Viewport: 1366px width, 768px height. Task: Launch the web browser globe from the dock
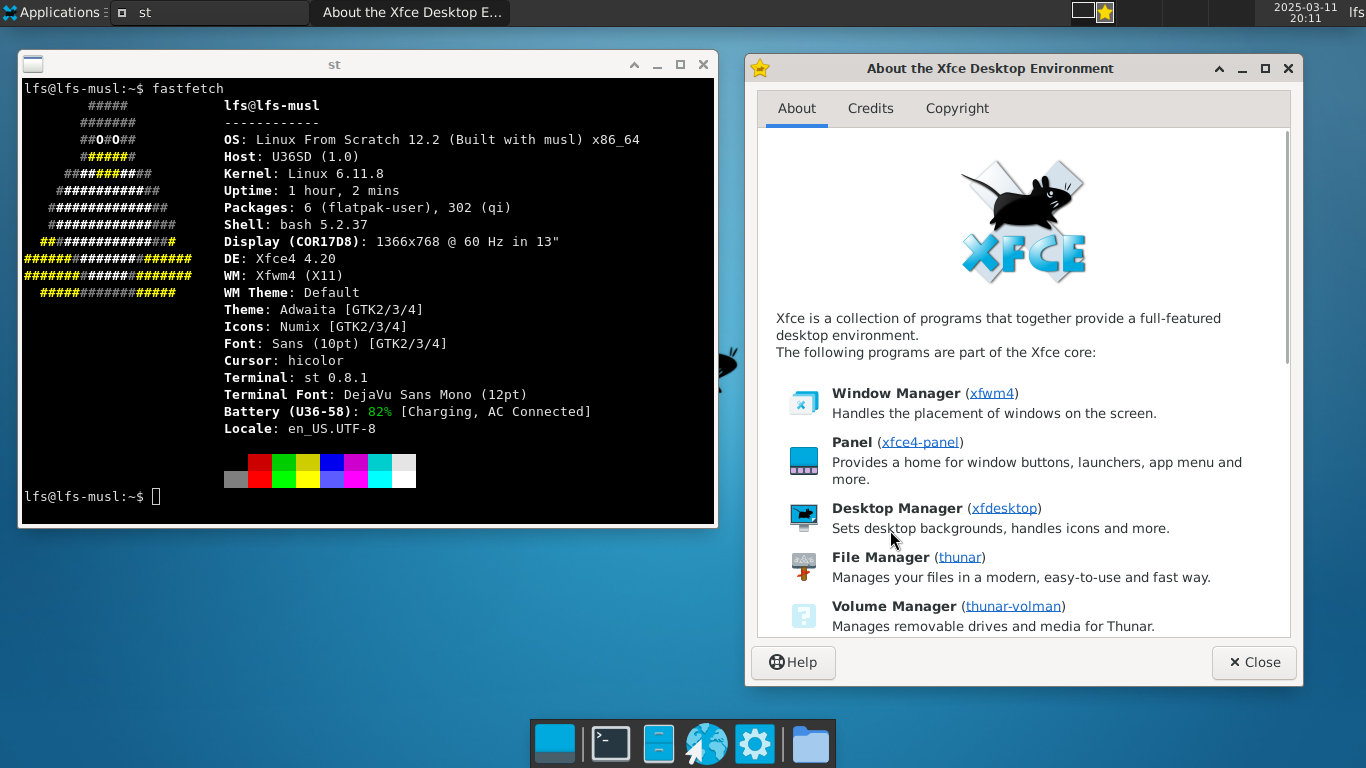(706, 744)
